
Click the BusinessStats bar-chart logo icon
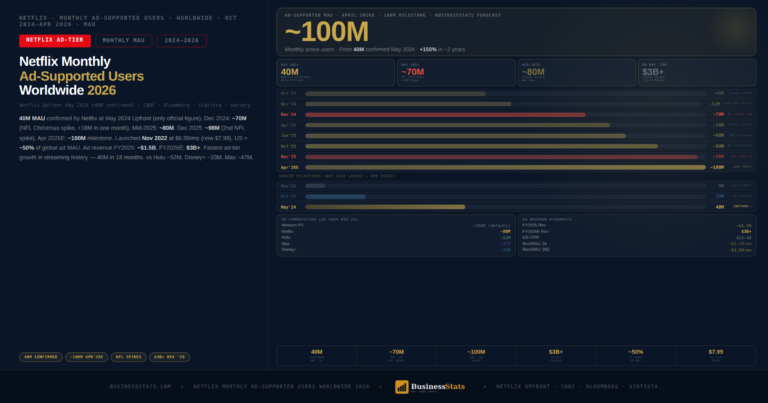click(402, 387)
